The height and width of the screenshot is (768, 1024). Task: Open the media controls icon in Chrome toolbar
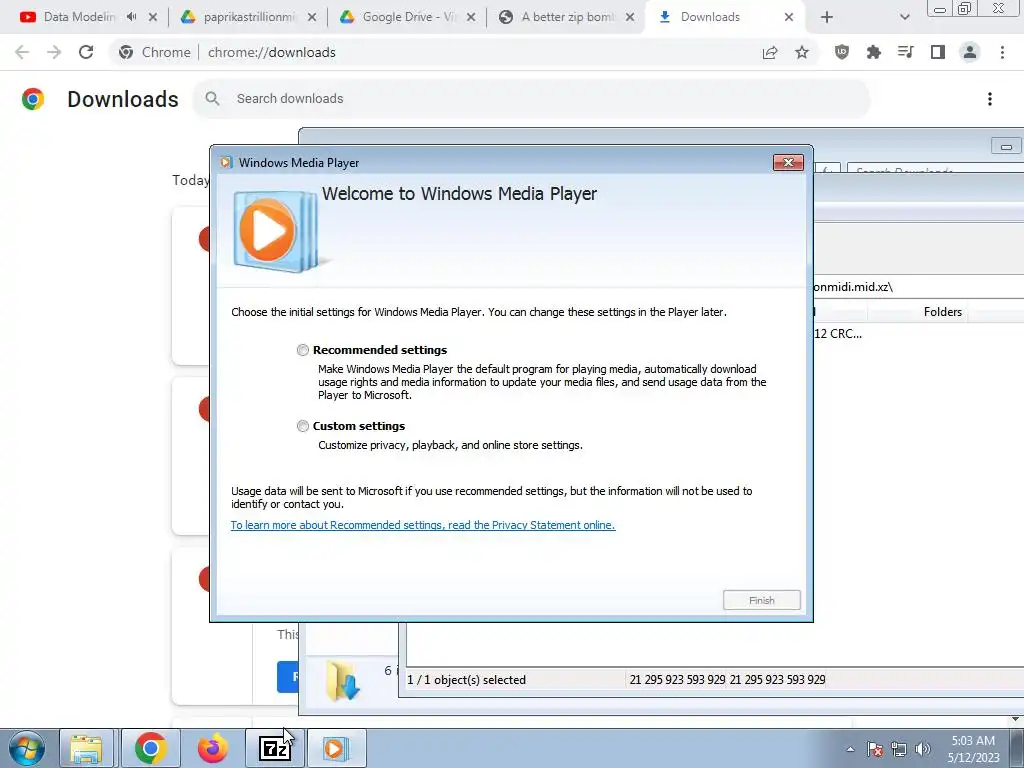pos(906,52)
